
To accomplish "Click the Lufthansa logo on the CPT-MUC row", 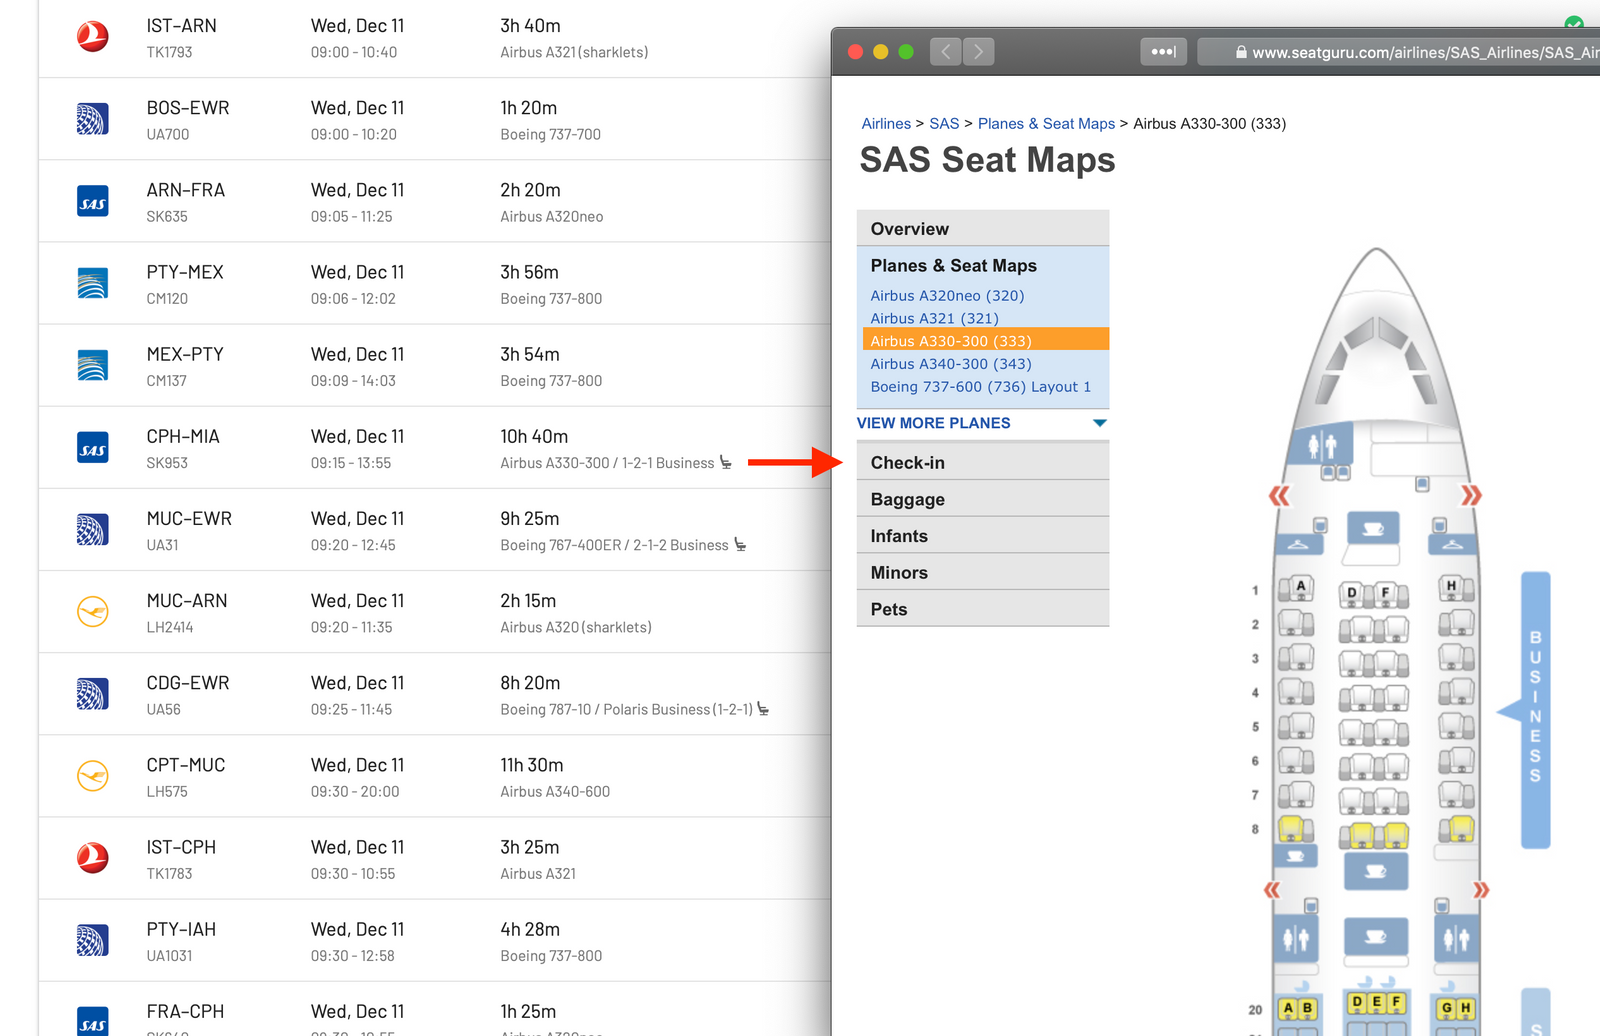I will (x=93, y=777).
